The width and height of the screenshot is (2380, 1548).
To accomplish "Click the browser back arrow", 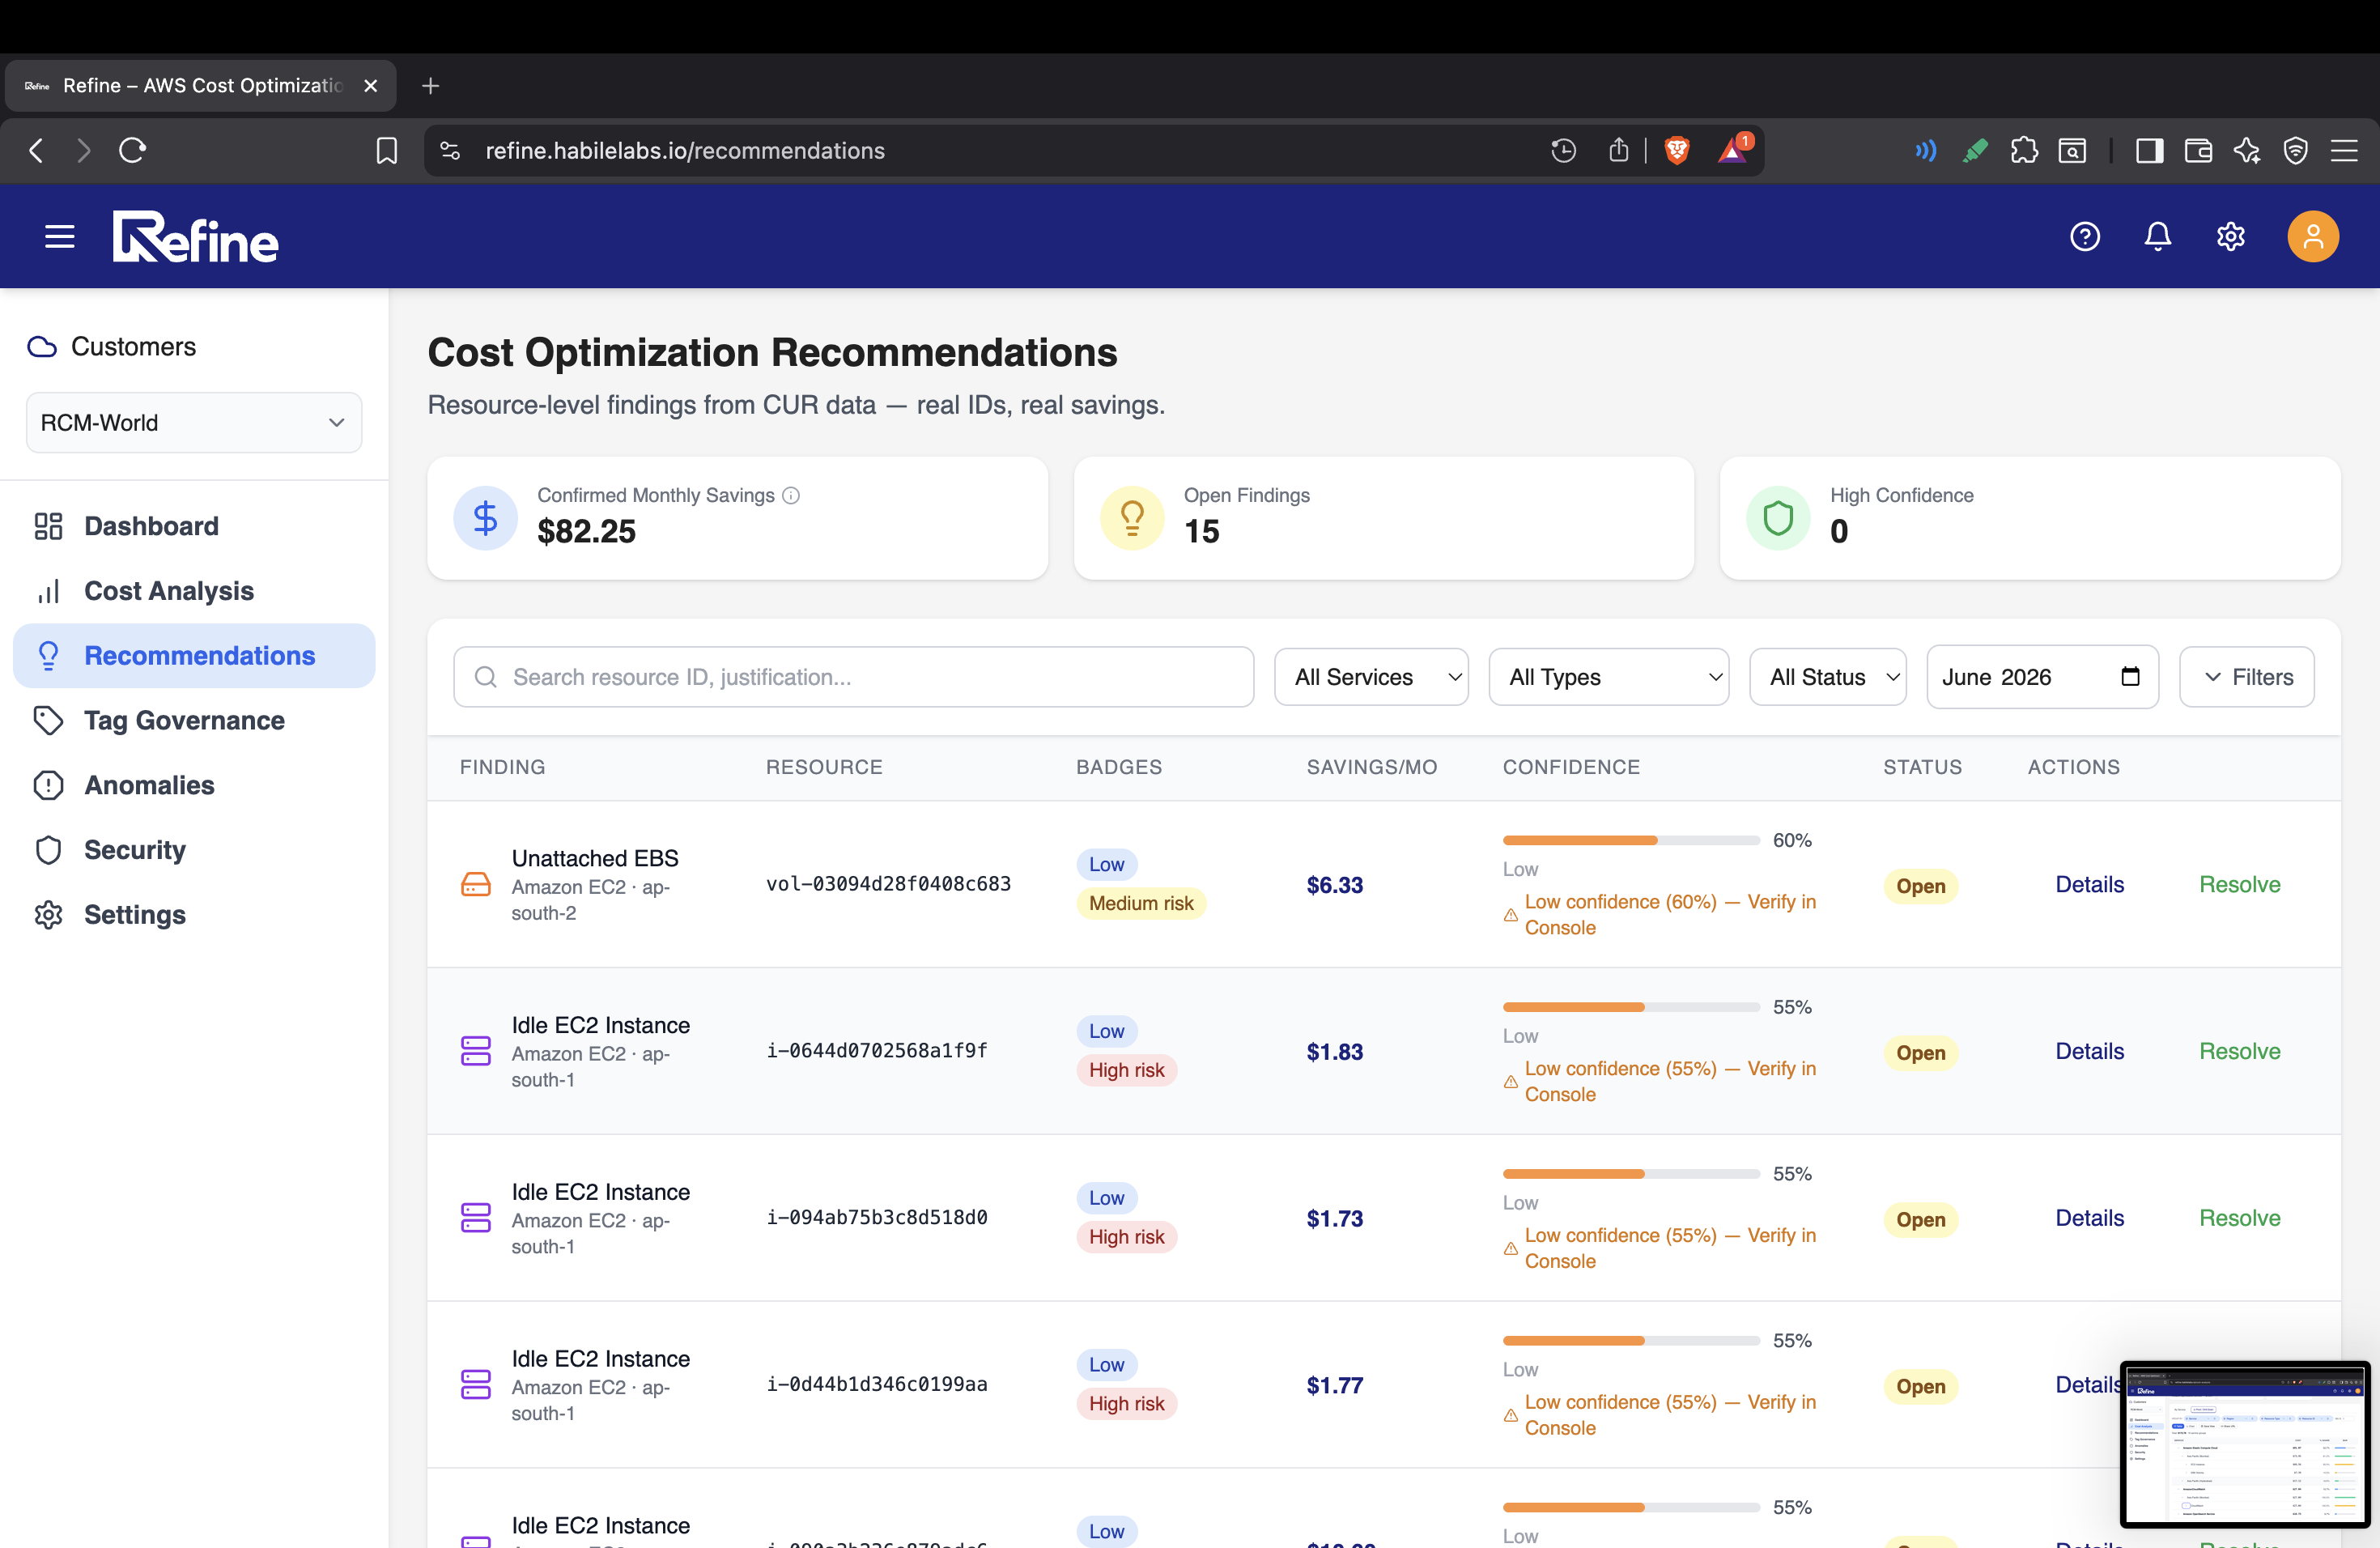I will click(36, 150).
